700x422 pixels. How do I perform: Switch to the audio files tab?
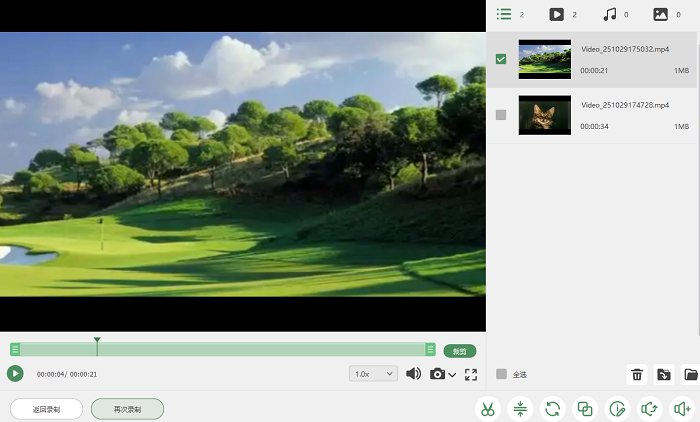click(616, 14)
